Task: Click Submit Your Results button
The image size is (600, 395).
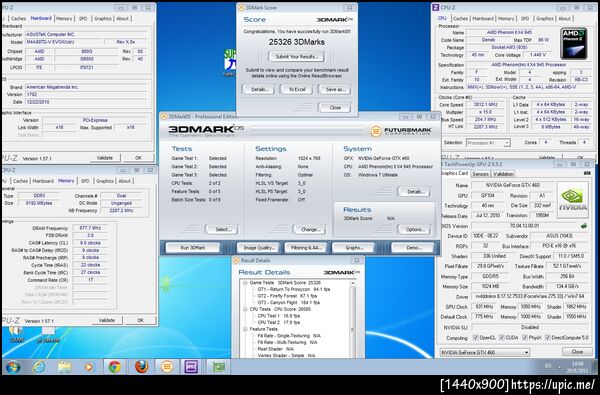Action: [297, 57]
